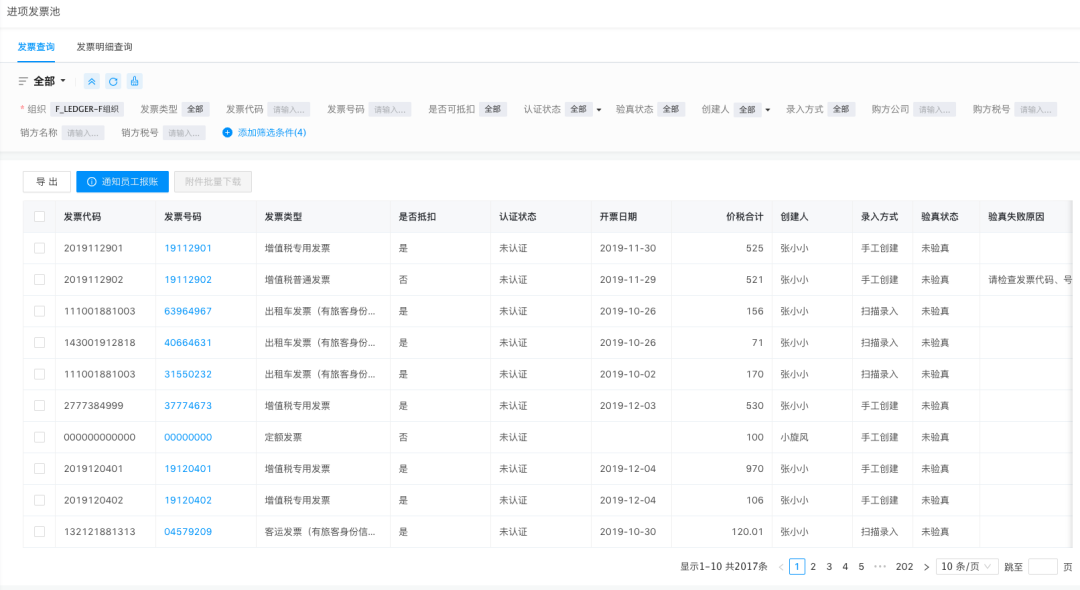Image resolution: width=1080 pixels, height=590 pixels.
Task: Open the 10 条/页 page size dropdown
Action: click(966, 566)
